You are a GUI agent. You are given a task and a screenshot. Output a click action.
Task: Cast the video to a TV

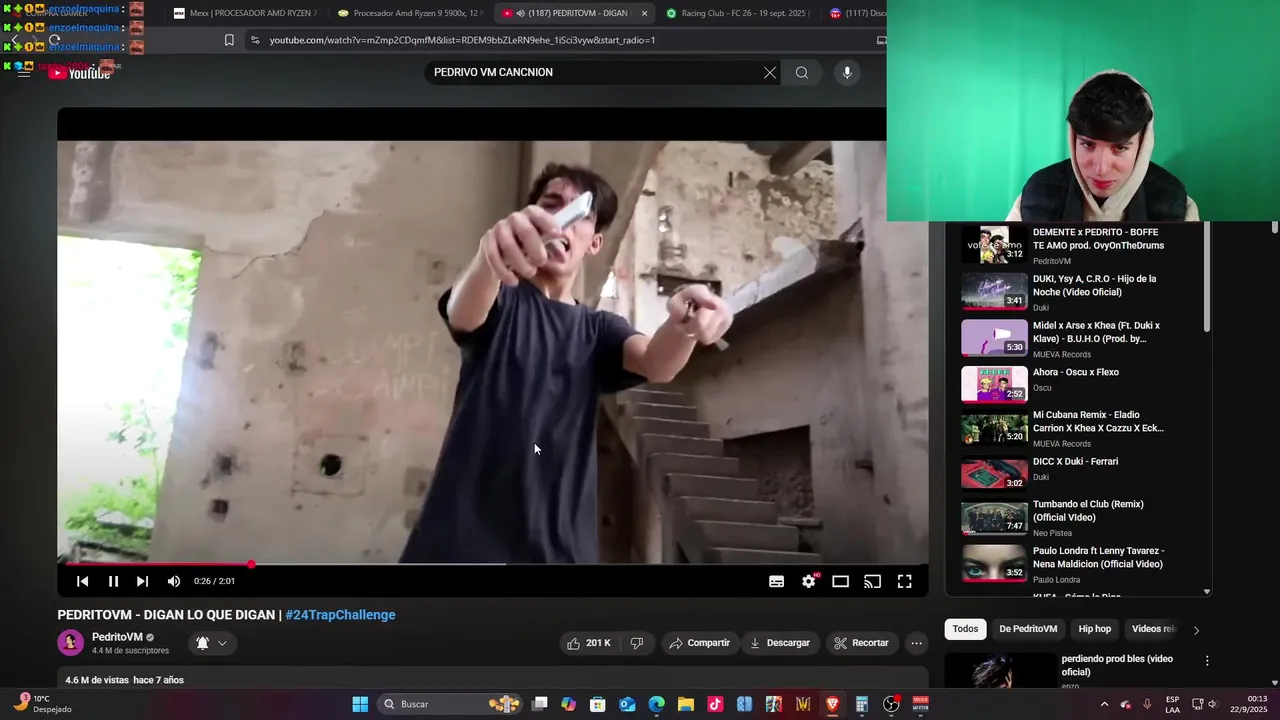click(x=872, y=581)
